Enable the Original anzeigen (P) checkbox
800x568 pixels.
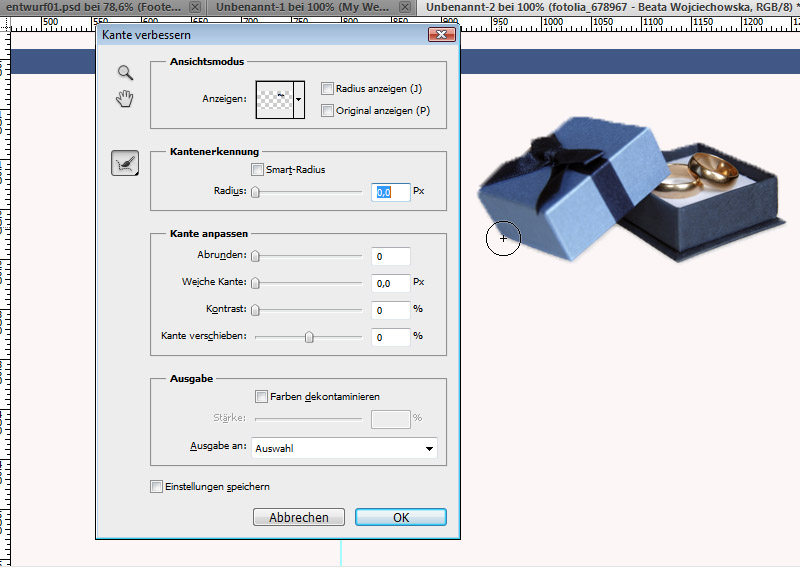click(x=327, y=111)
